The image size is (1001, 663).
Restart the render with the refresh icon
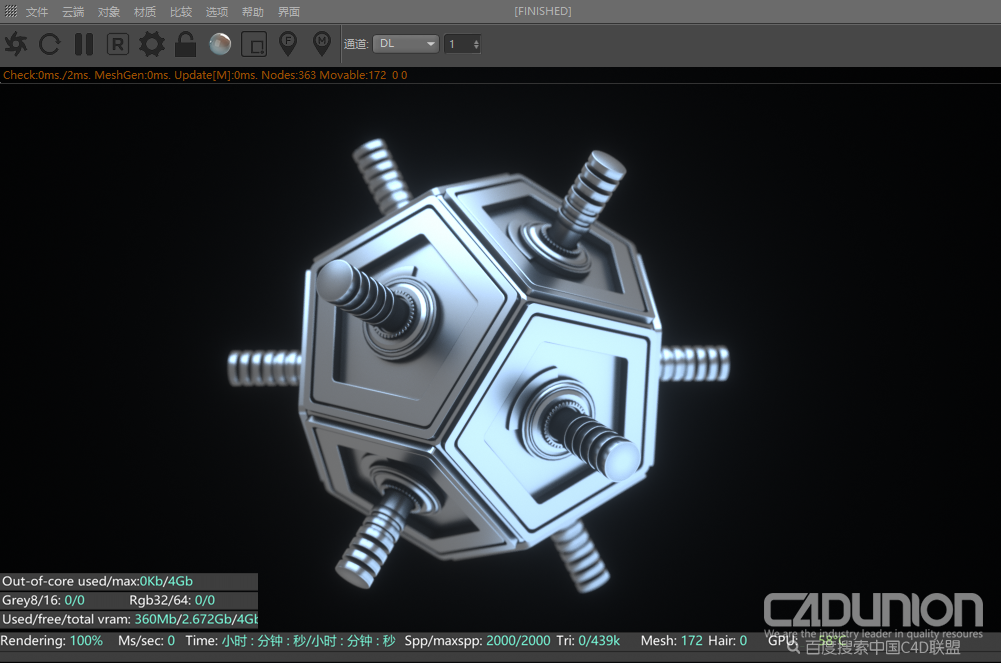click(49, 44)
